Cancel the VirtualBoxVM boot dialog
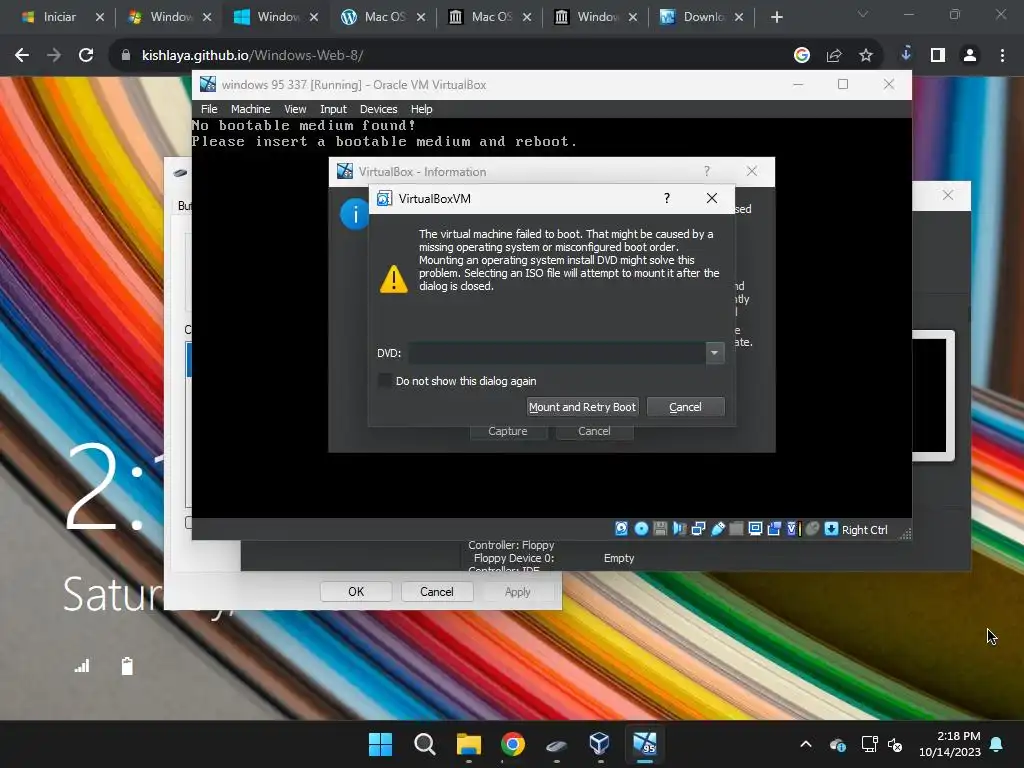This screenshot has height=768, width=1024. pos(685,407)
